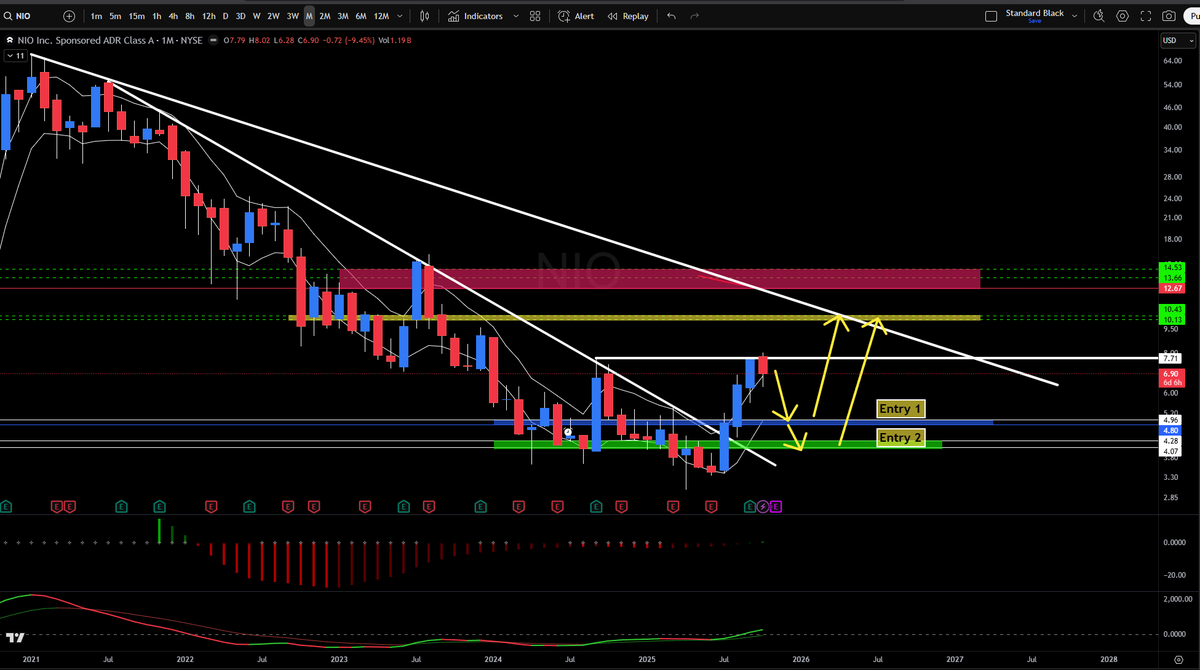Click the blue 4.80 price label
1200x670 pixels.
(1169, 430)
